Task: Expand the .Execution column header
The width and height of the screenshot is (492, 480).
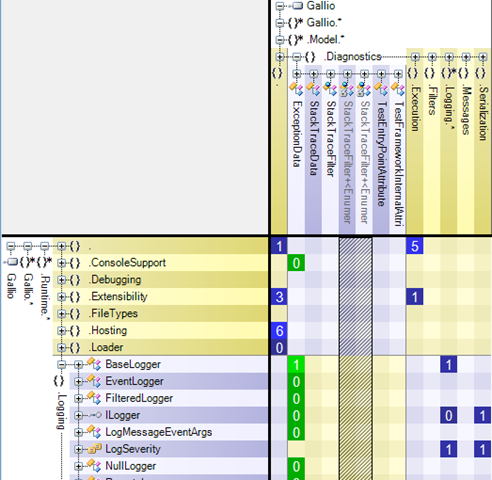Action: pos(415,57)
